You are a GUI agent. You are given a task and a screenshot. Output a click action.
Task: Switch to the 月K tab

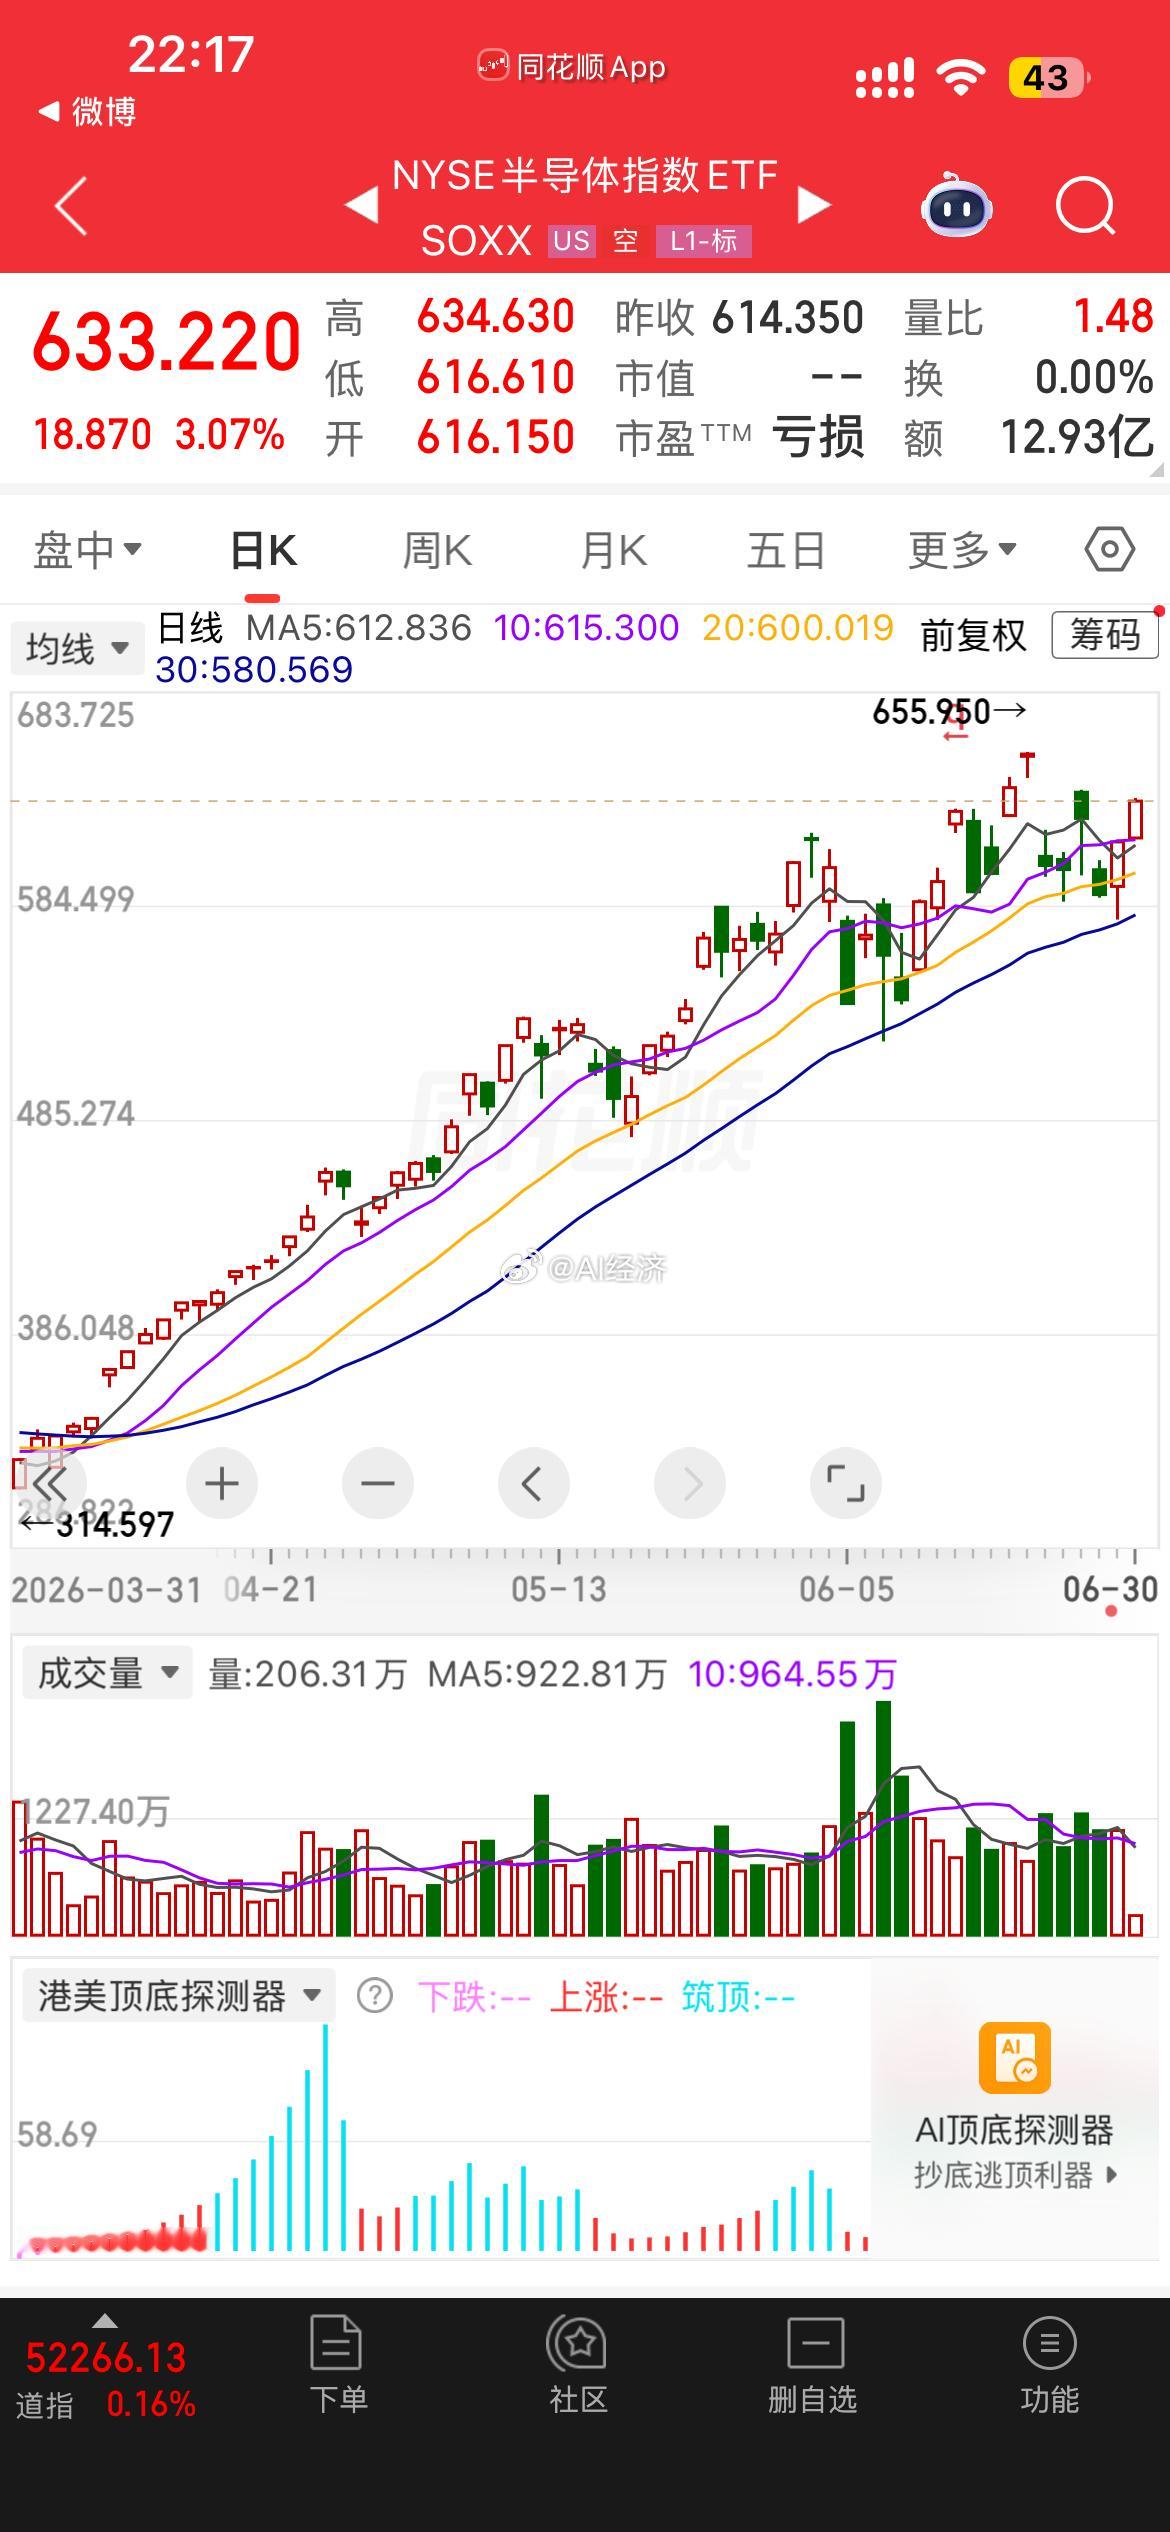click(613, 550)
